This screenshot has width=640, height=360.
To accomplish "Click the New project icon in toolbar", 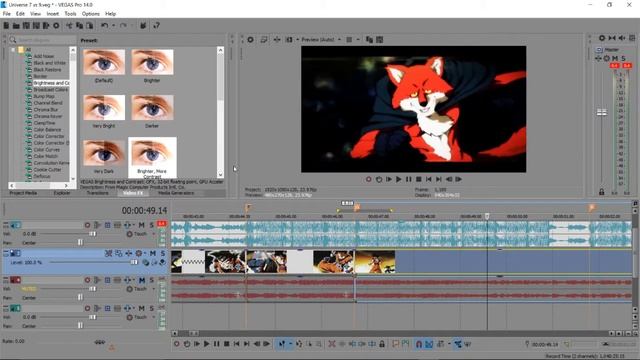I will pyautogui.click(x=7, y=26).
